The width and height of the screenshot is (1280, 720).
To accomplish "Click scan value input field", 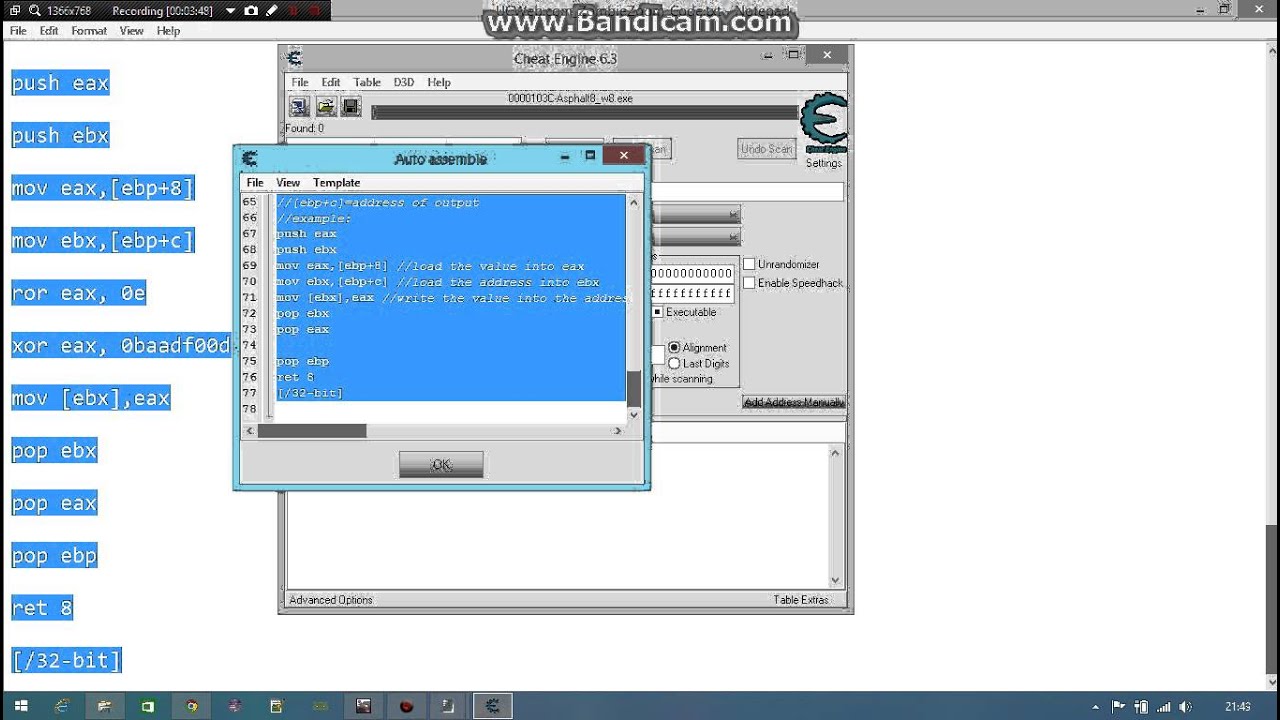I will point(747,191).
